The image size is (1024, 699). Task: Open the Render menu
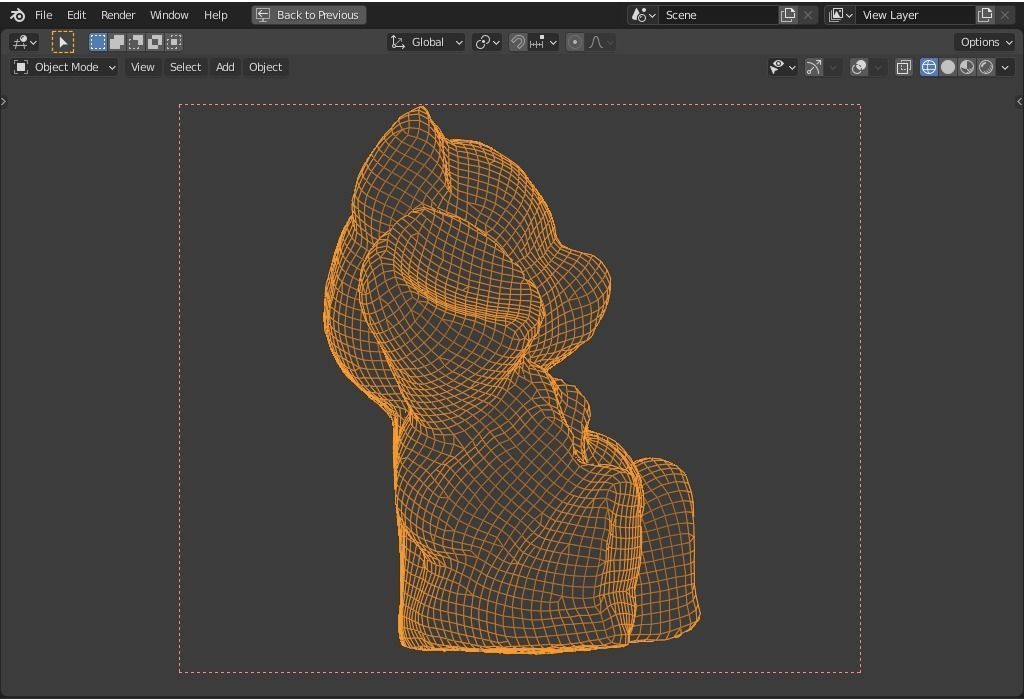click(x=118, y=15)
